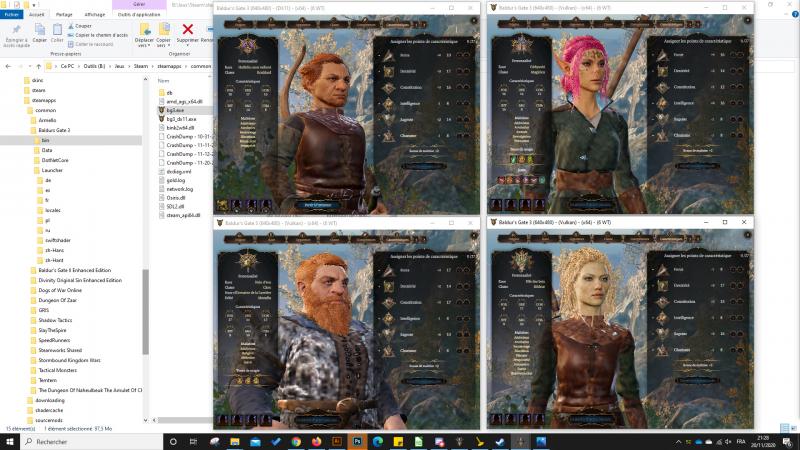Select swiftshader folder in the tree
Image resolution: width=800 pixels, height=450 pixels.
point(58,240)
